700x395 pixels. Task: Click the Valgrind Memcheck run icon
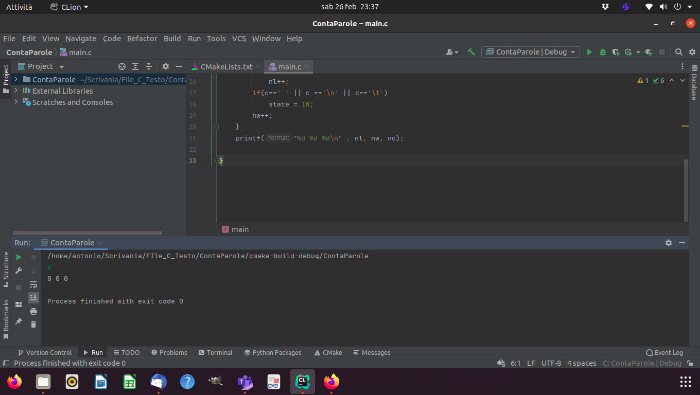(x=649, y=52)
